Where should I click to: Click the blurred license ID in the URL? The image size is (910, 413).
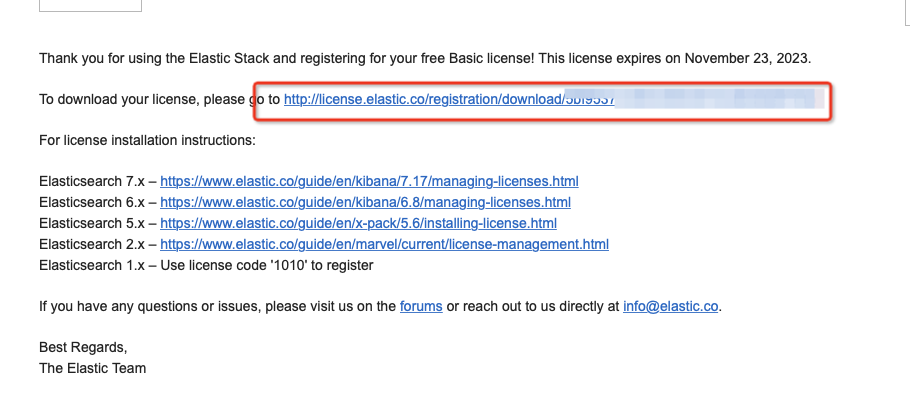(700, 99)
